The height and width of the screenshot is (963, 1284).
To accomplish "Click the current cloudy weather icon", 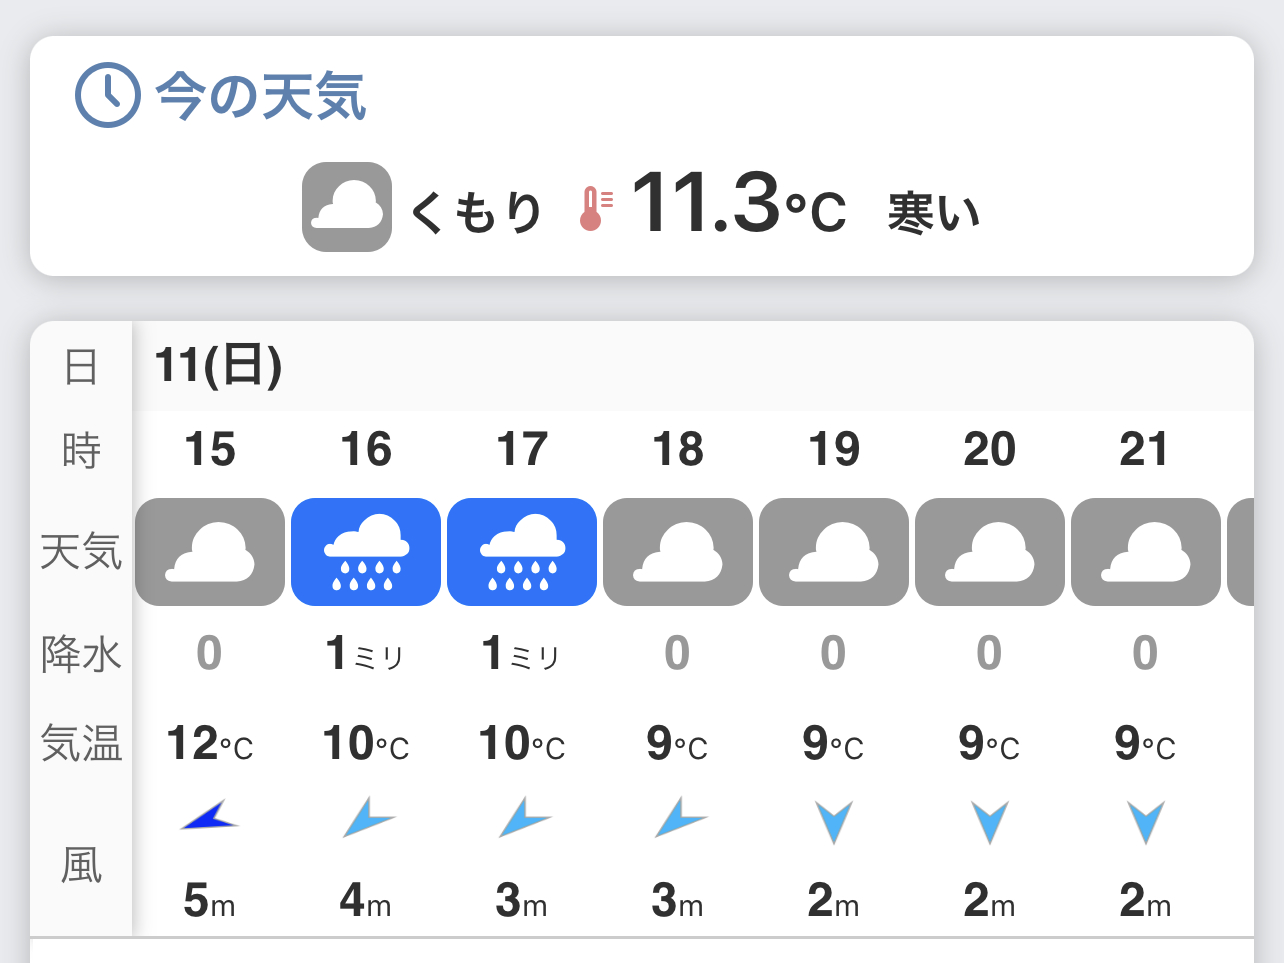I will [347, 207].
